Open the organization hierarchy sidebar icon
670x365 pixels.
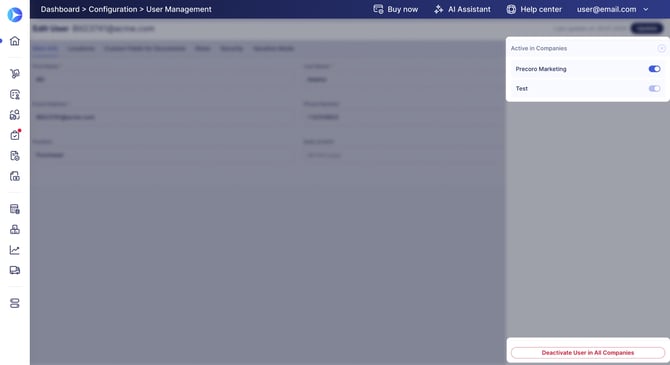(15, 230)
